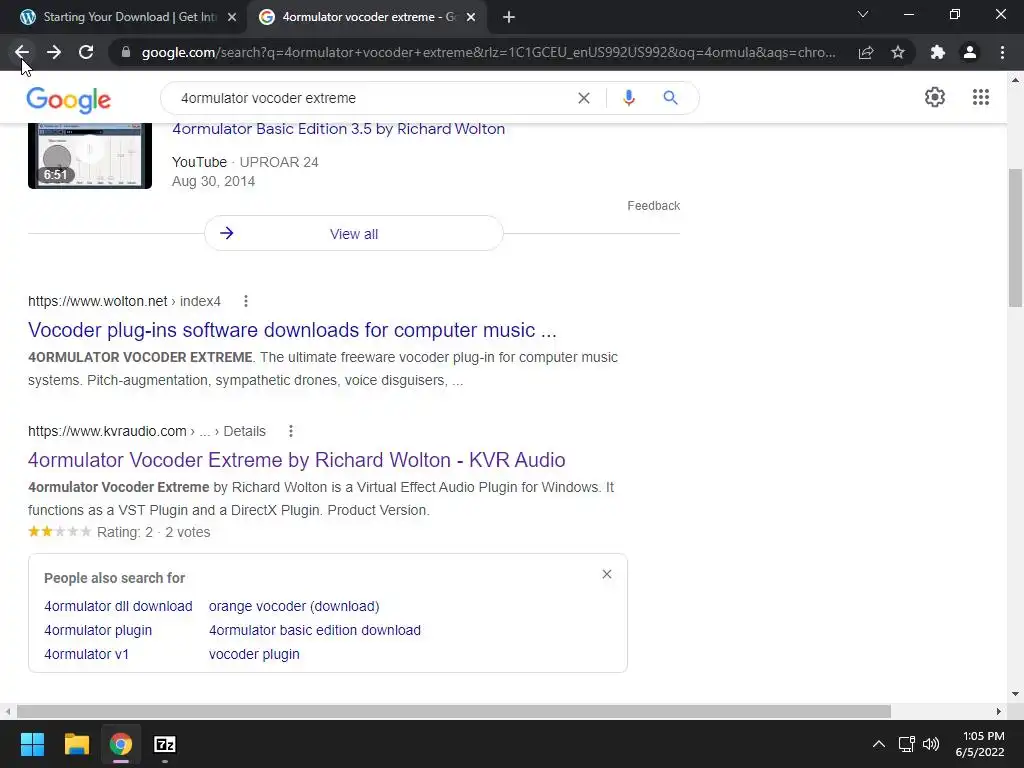This screenshot has height=768, width=1024.
Task: Open the Extensions puzzle icon
Action: (938, 52)
